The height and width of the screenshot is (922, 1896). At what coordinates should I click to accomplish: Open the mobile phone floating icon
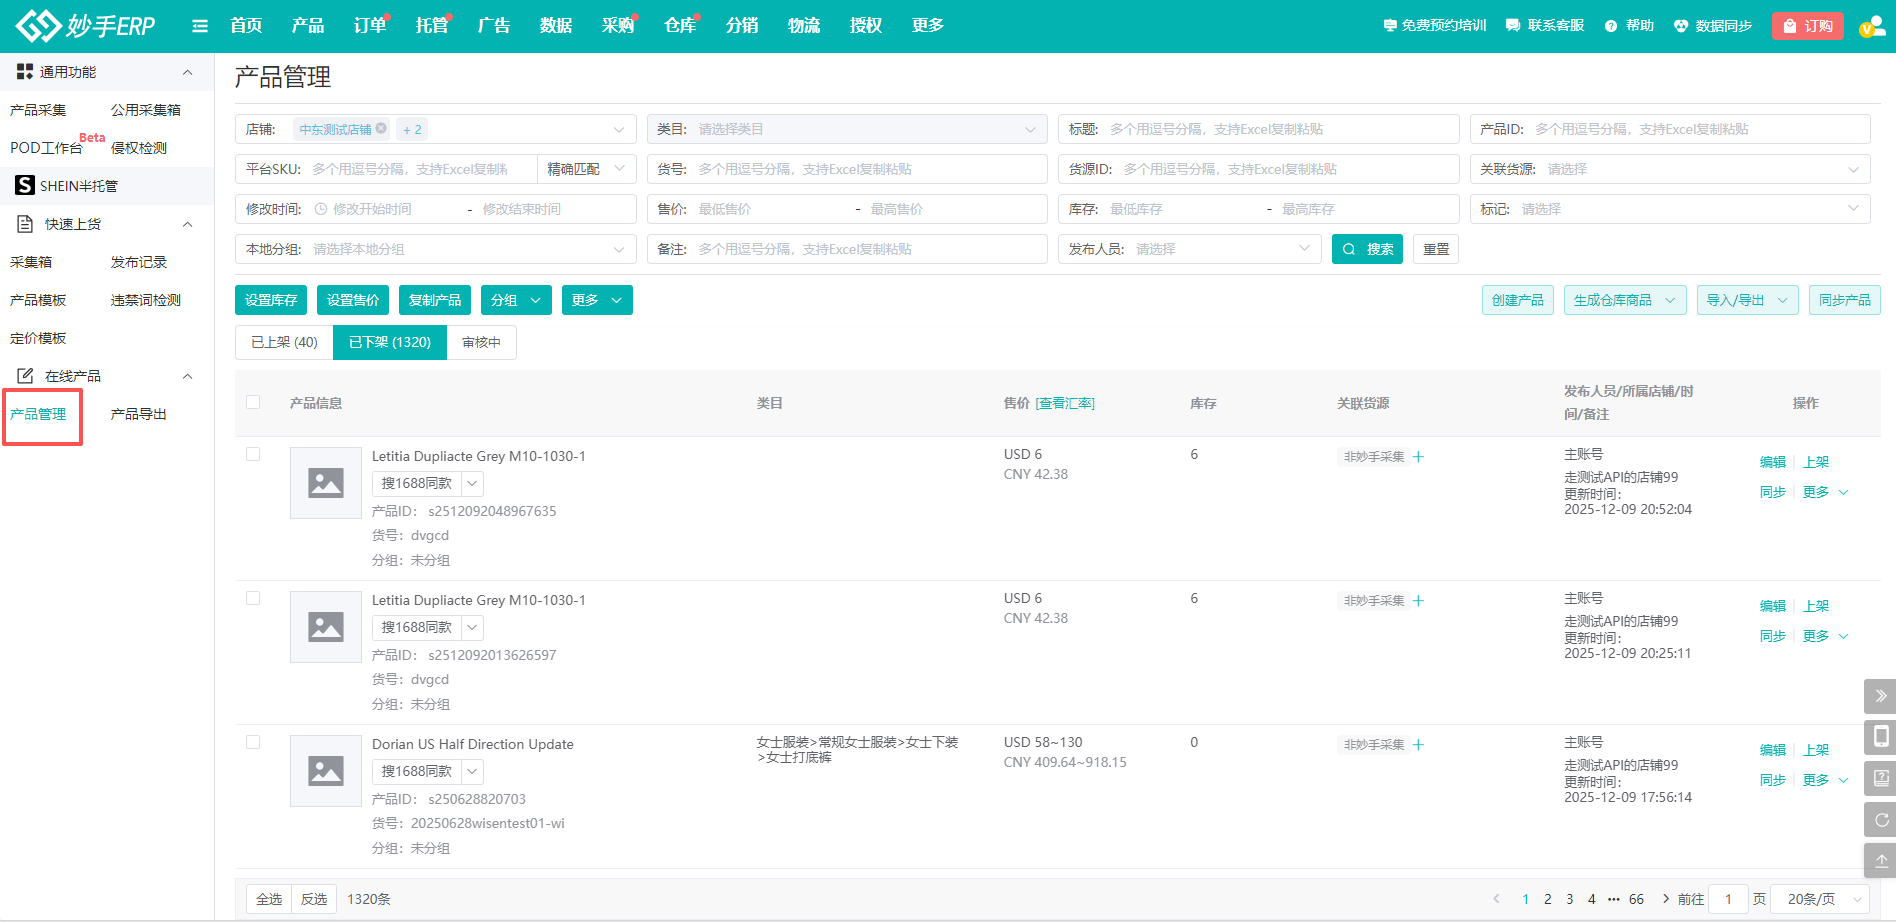pyautogui.click(x=1880, y=737)
